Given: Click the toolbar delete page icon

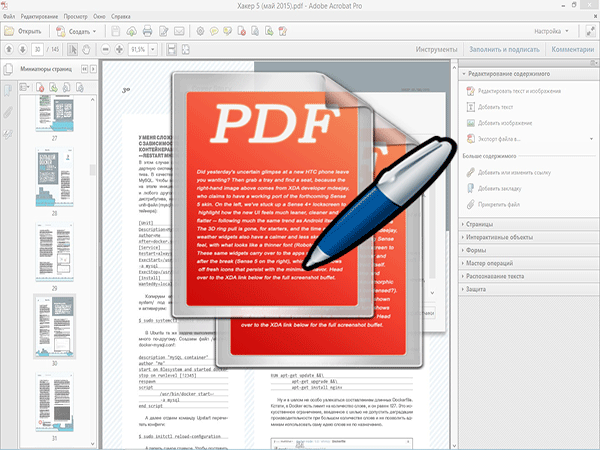Looking at the screenshot, I should point(241,31).
